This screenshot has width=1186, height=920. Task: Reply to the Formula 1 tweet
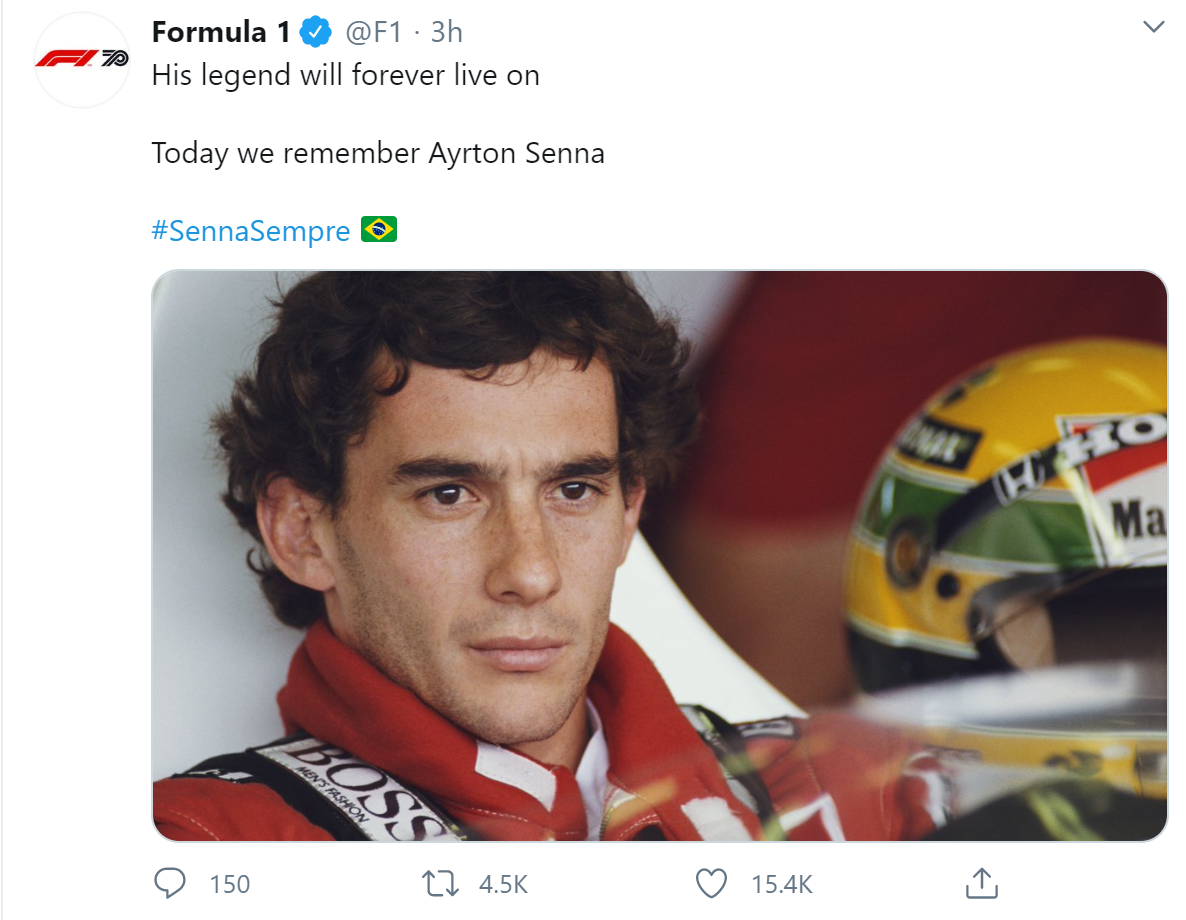tap(171, 883)
